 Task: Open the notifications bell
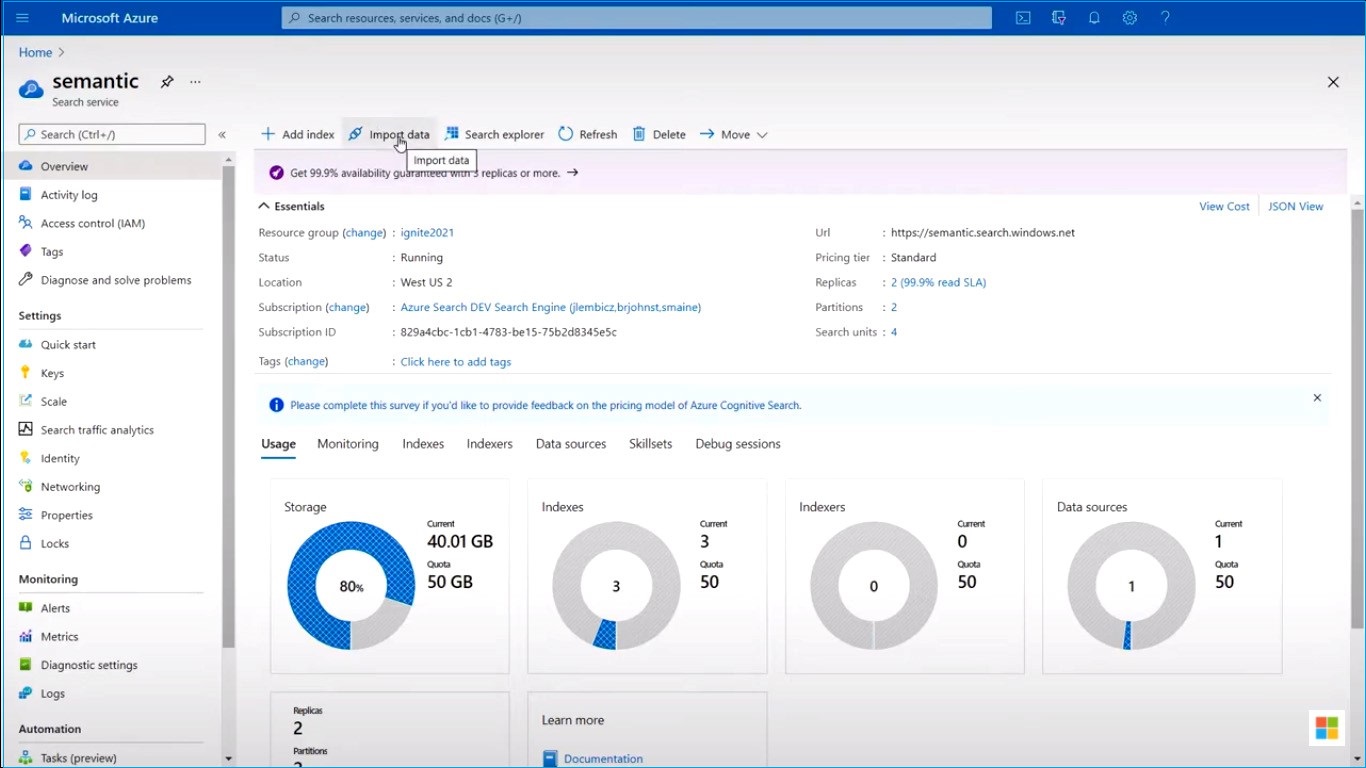pos(1094,18)
